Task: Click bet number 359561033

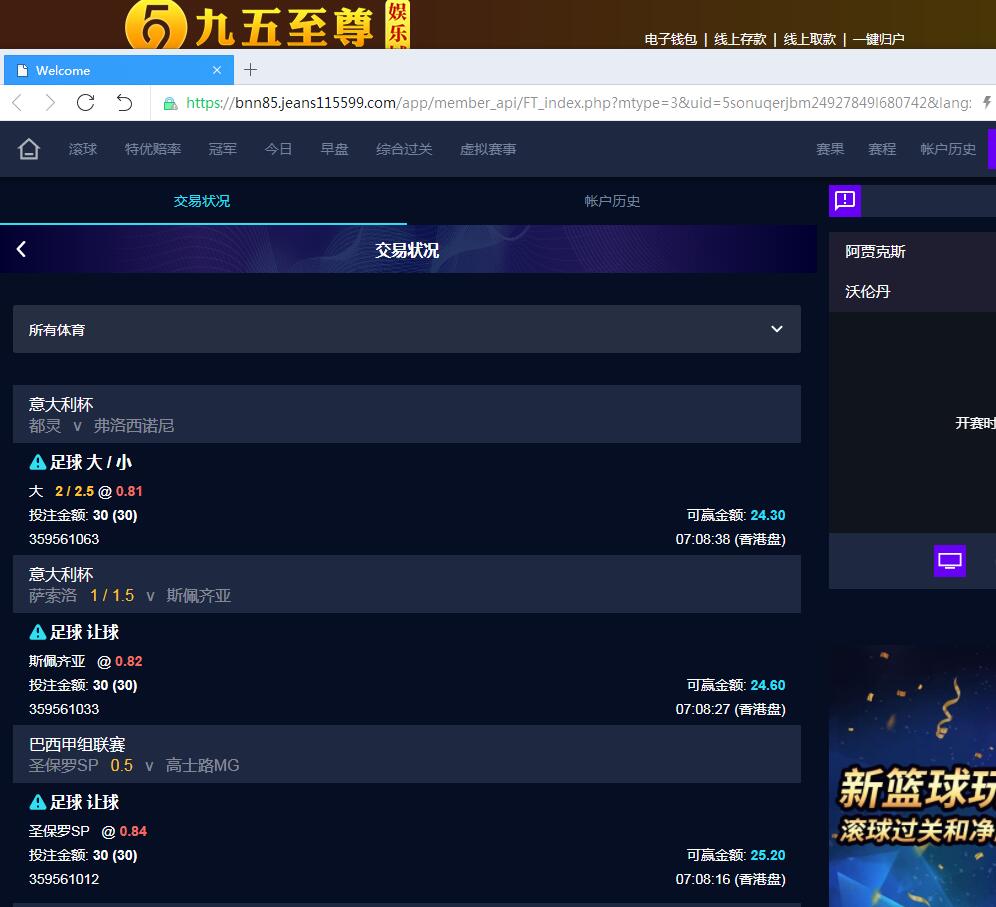Action: (64, 709)
